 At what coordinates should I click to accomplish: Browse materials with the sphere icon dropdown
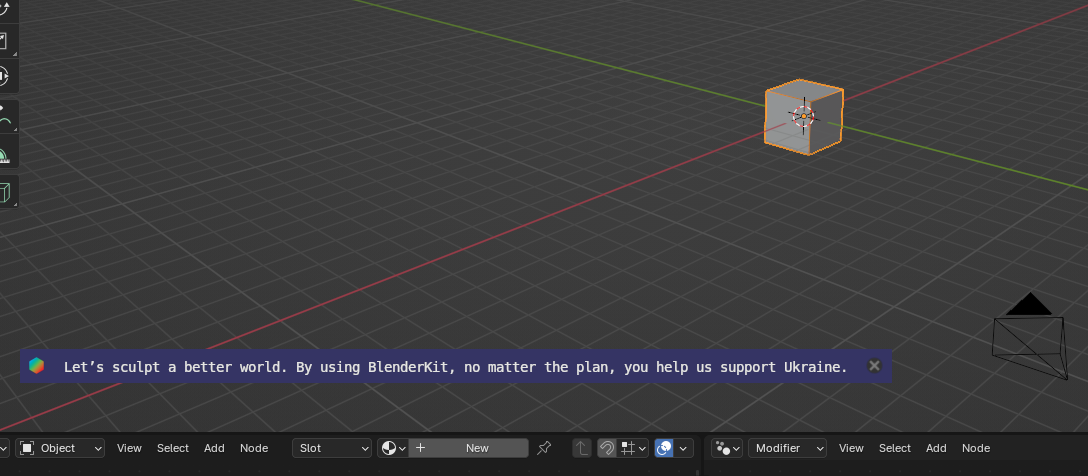point(393,448)
